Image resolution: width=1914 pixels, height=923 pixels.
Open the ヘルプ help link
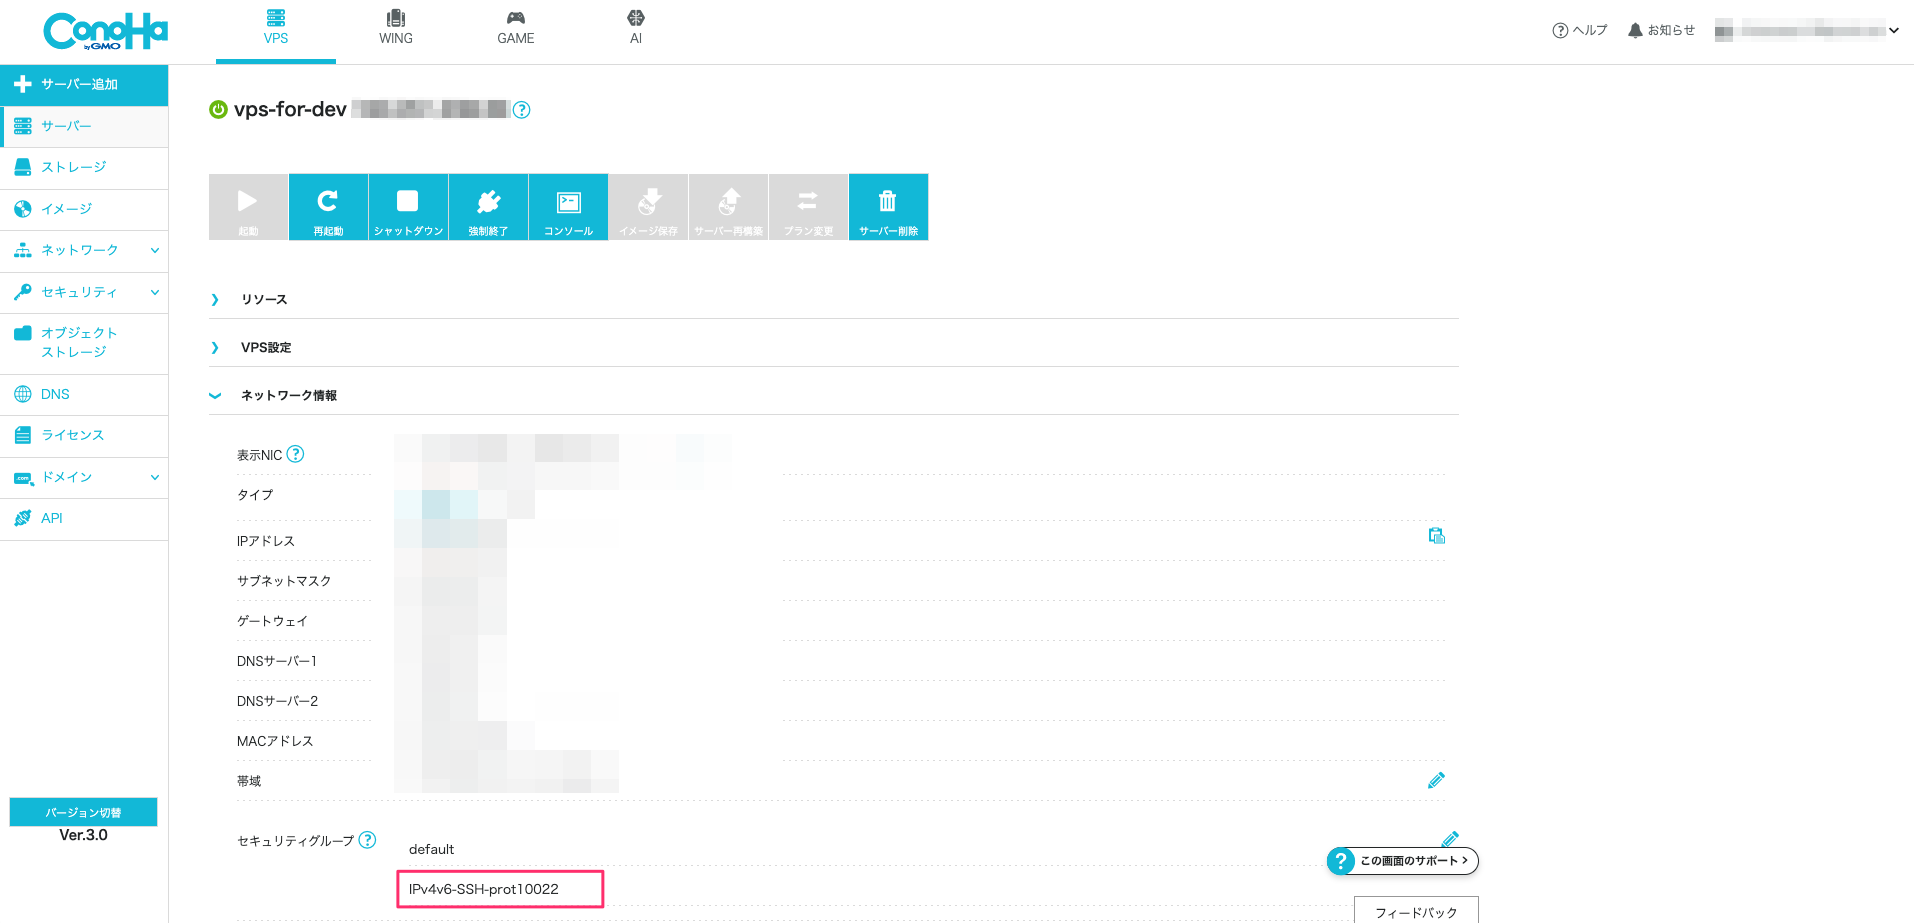point(1580,30)
